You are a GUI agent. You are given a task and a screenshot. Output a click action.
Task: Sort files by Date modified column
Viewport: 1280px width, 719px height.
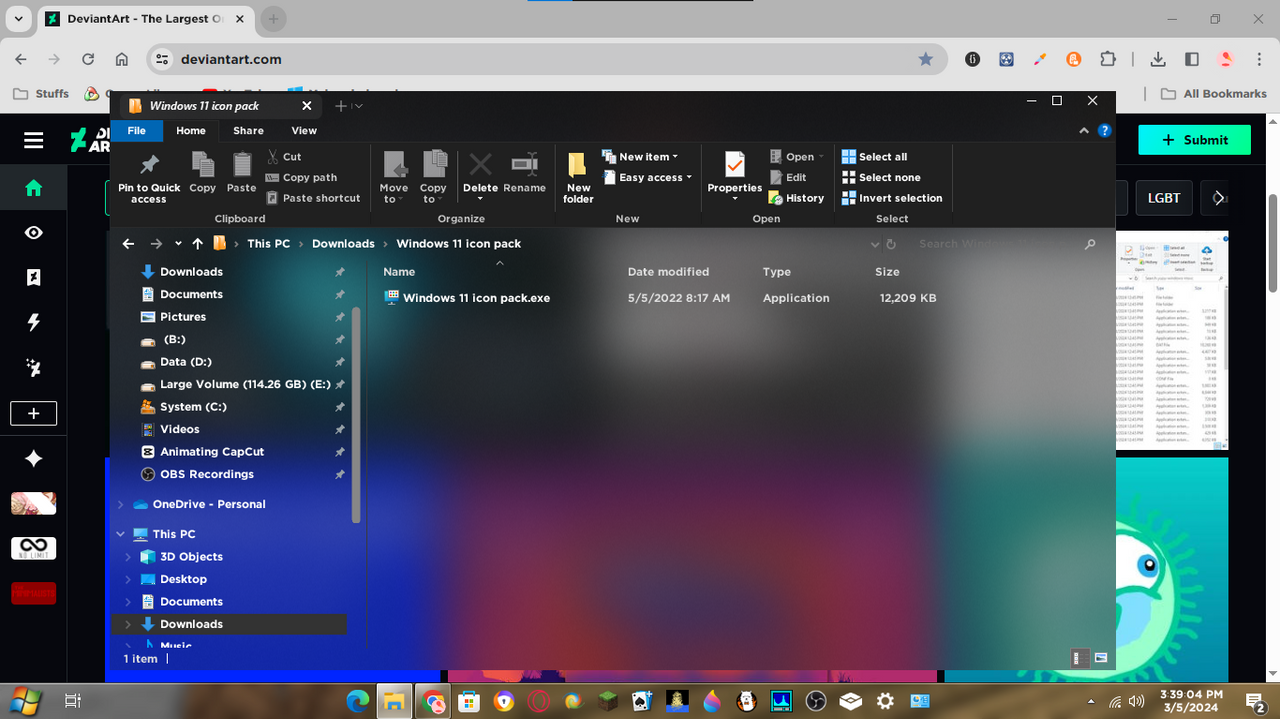click(x=668, y=272)
